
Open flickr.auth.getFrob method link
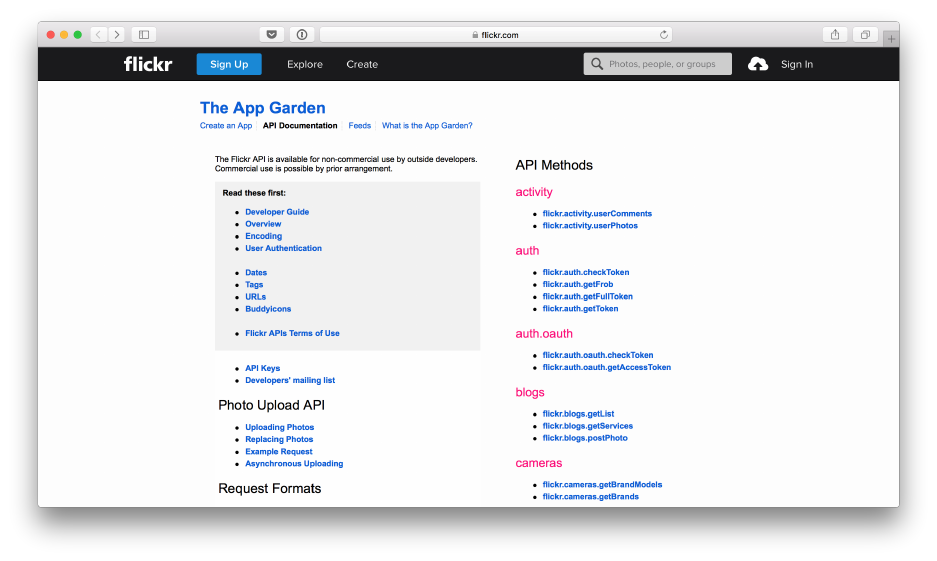(x=578, y=285)
